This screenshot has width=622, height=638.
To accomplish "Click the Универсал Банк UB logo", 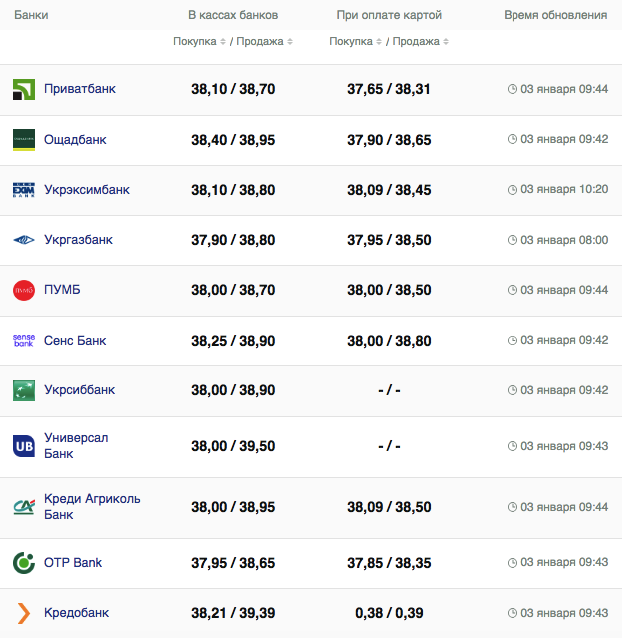I will [x=24, y=446].
